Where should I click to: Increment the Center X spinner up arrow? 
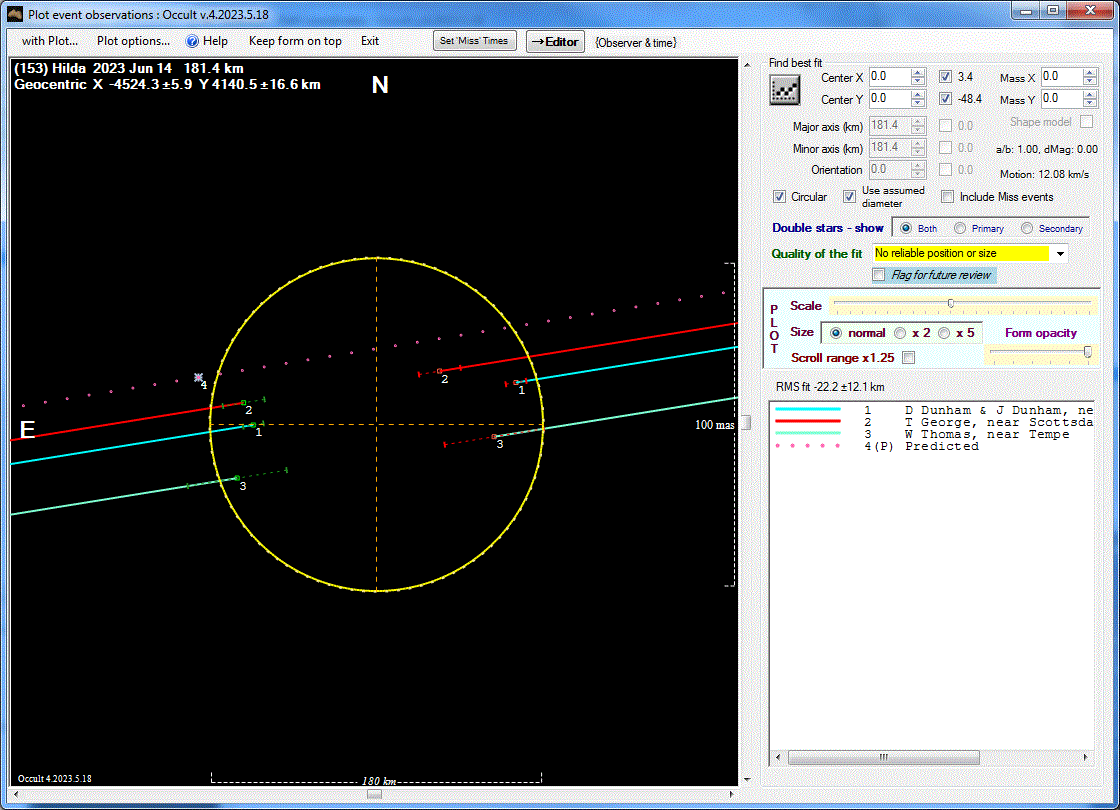point(918,73)
